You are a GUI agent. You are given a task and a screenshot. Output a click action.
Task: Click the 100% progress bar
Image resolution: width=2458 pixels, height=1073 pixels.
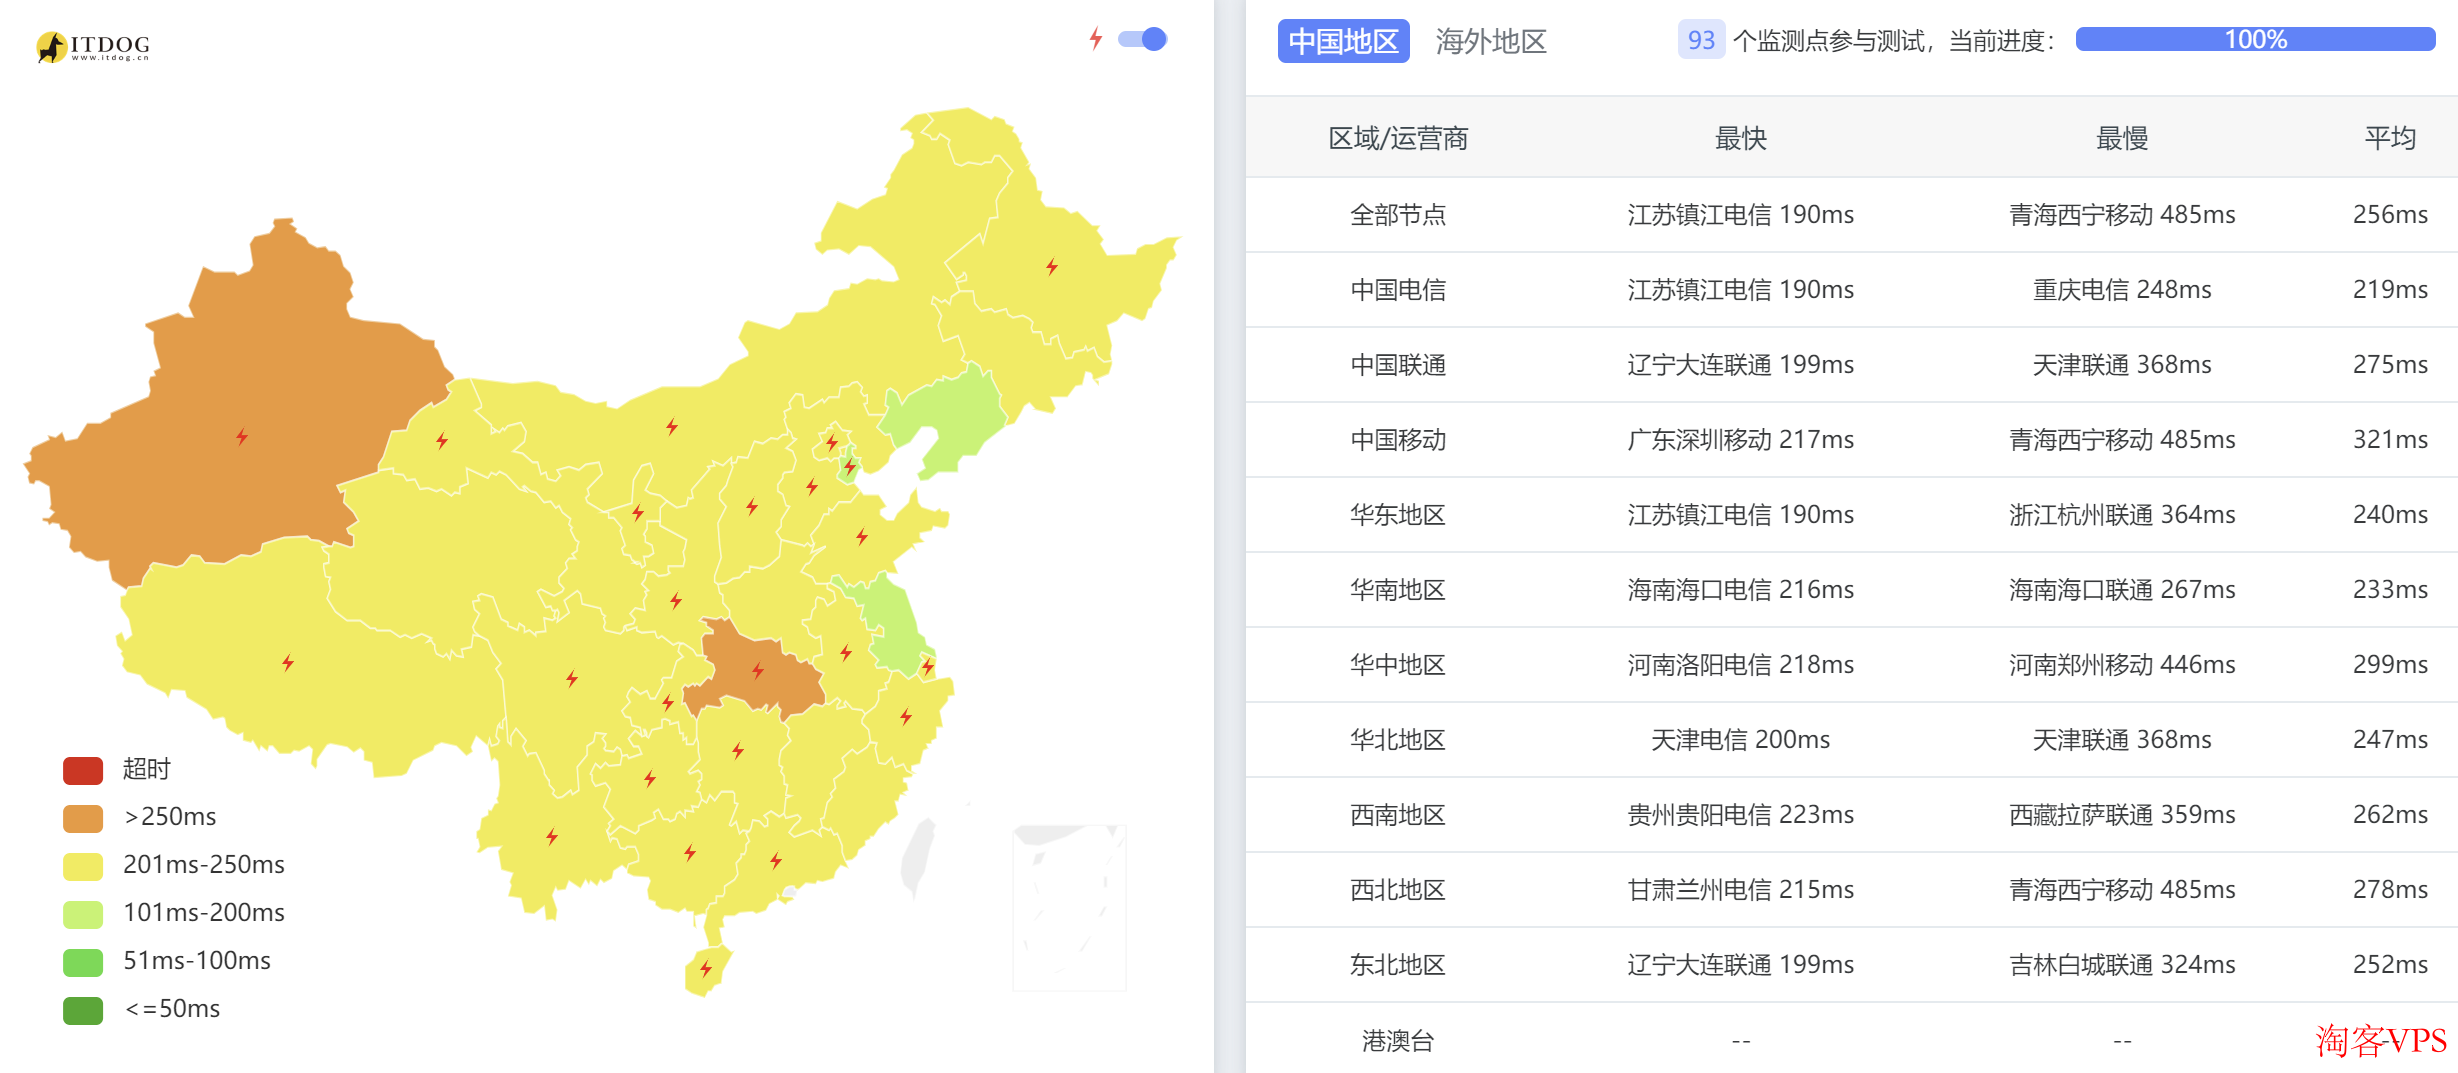[x=2255, y=39]
